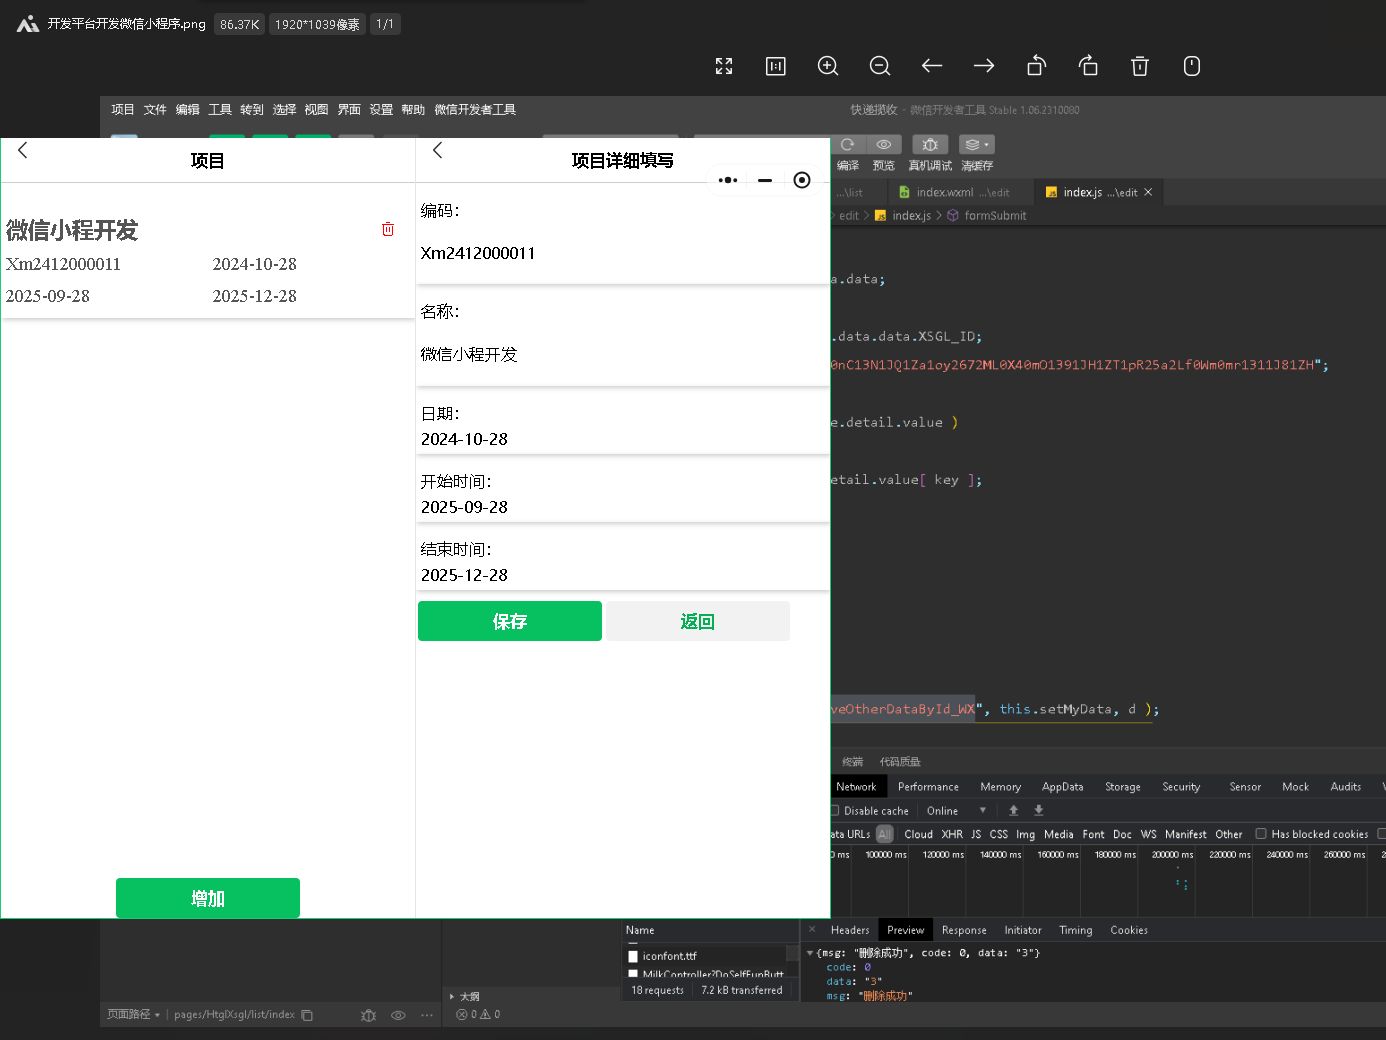Screen dimensions: 1386x1040
Task: Select the iconfont.ttf request row
Action: (705, 956)
